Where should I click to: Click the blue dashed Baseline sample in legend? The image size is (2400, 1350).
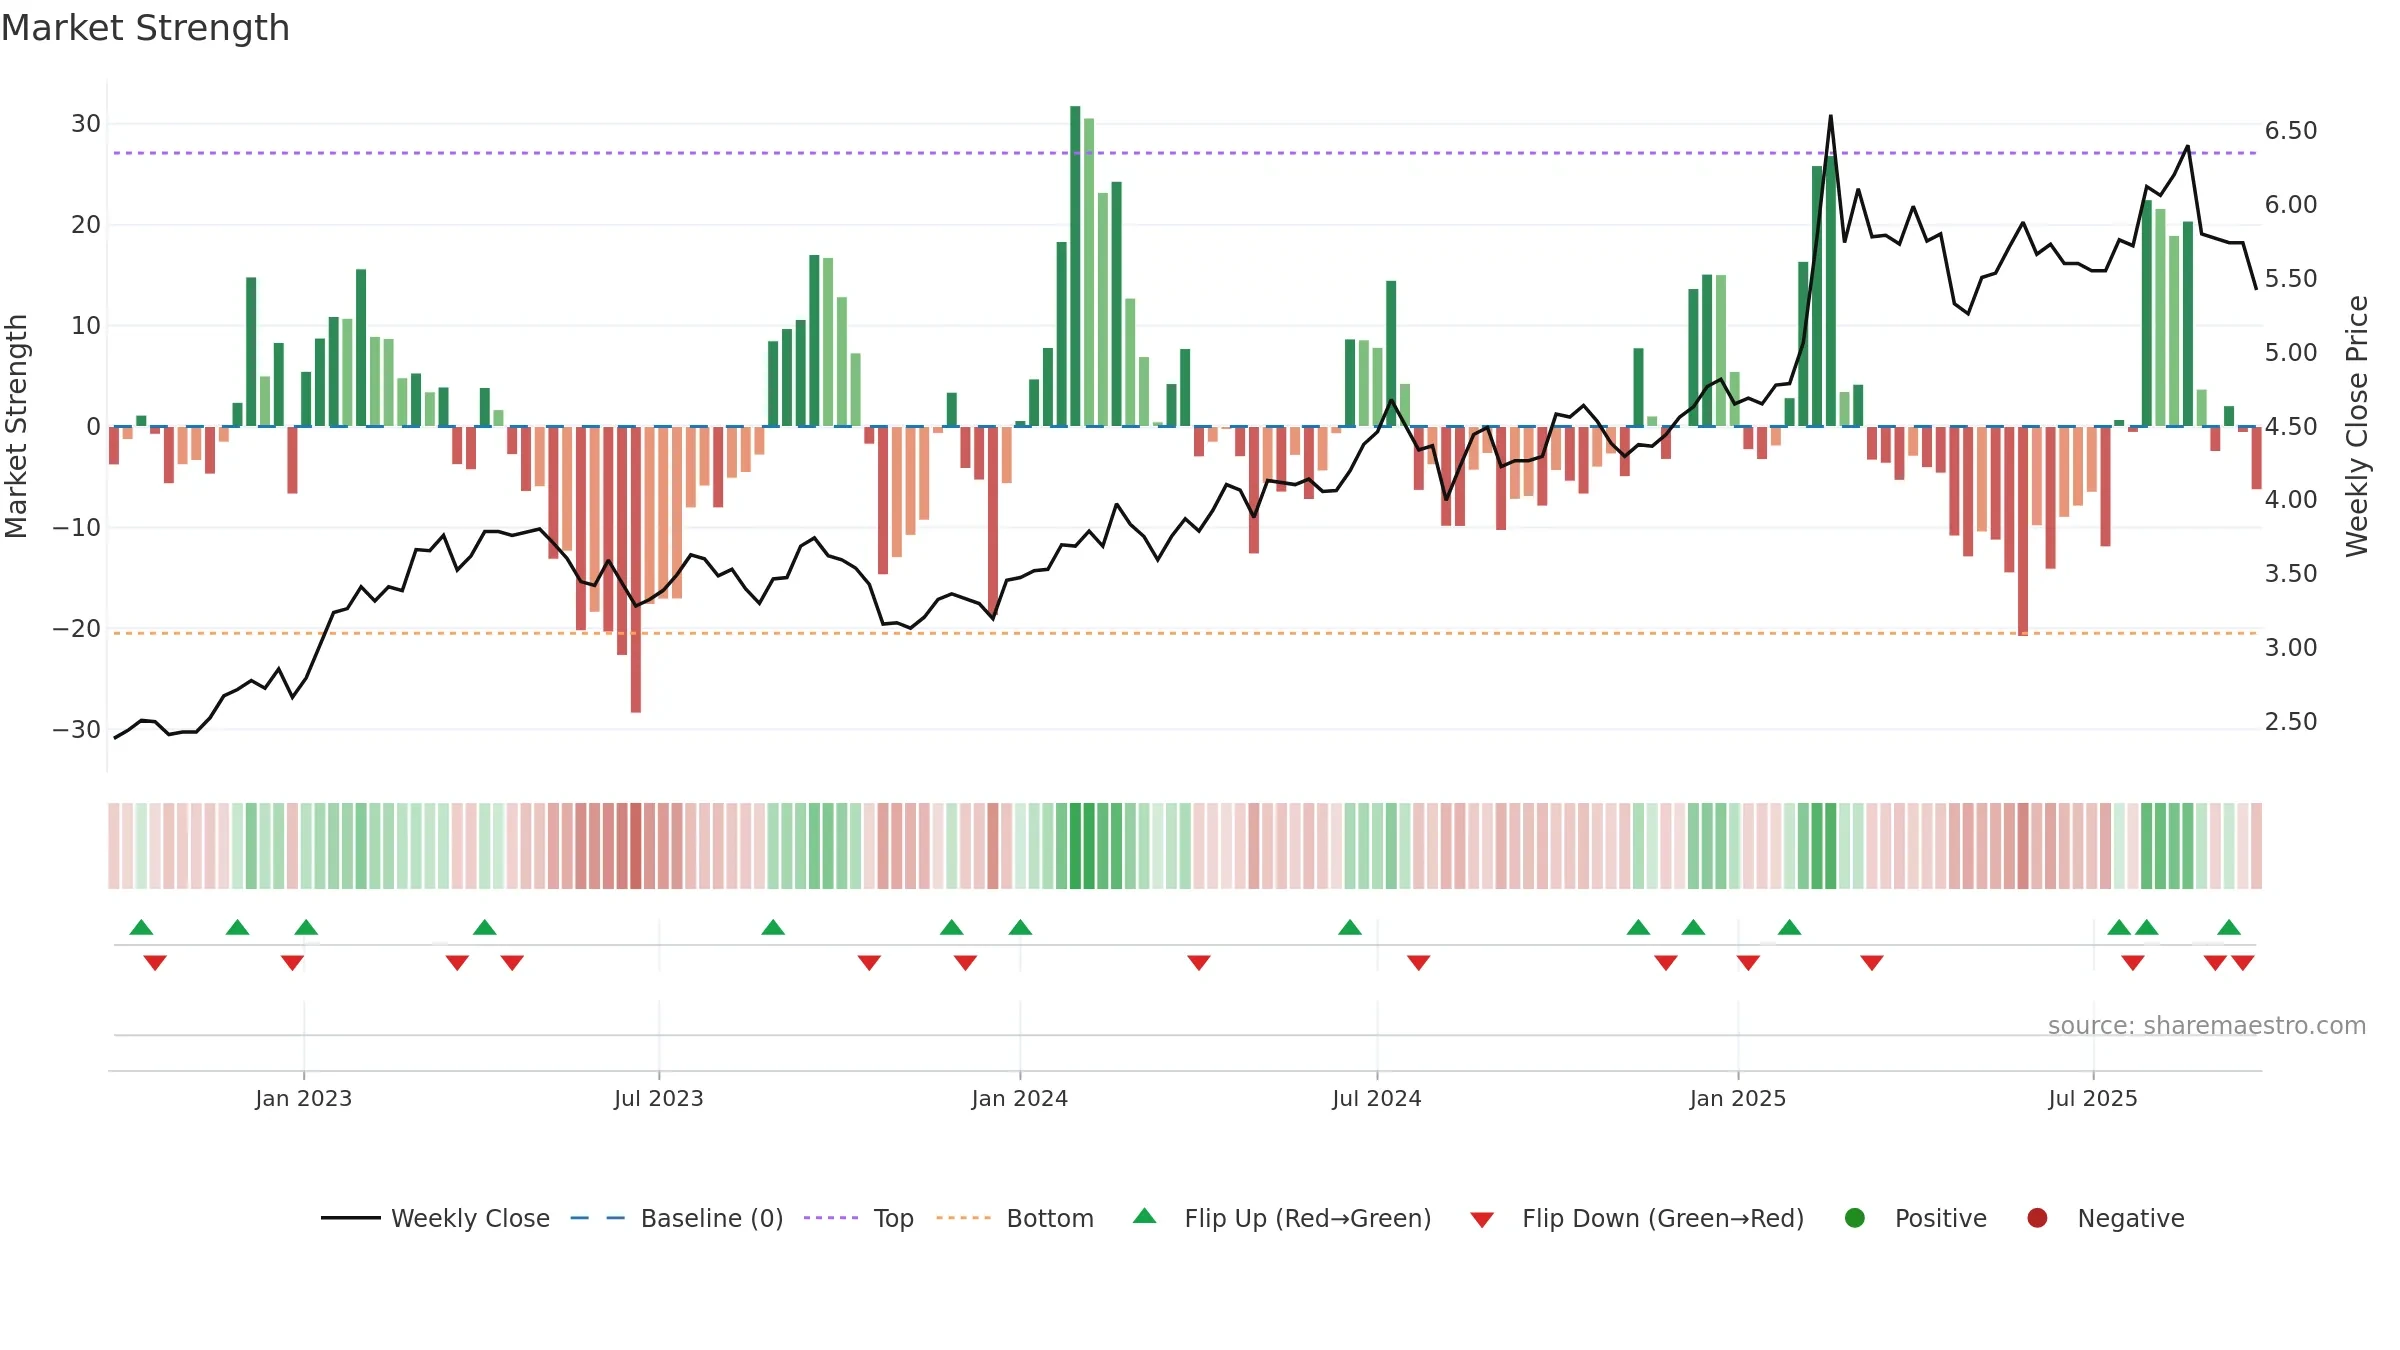[x=598, y=1218]
